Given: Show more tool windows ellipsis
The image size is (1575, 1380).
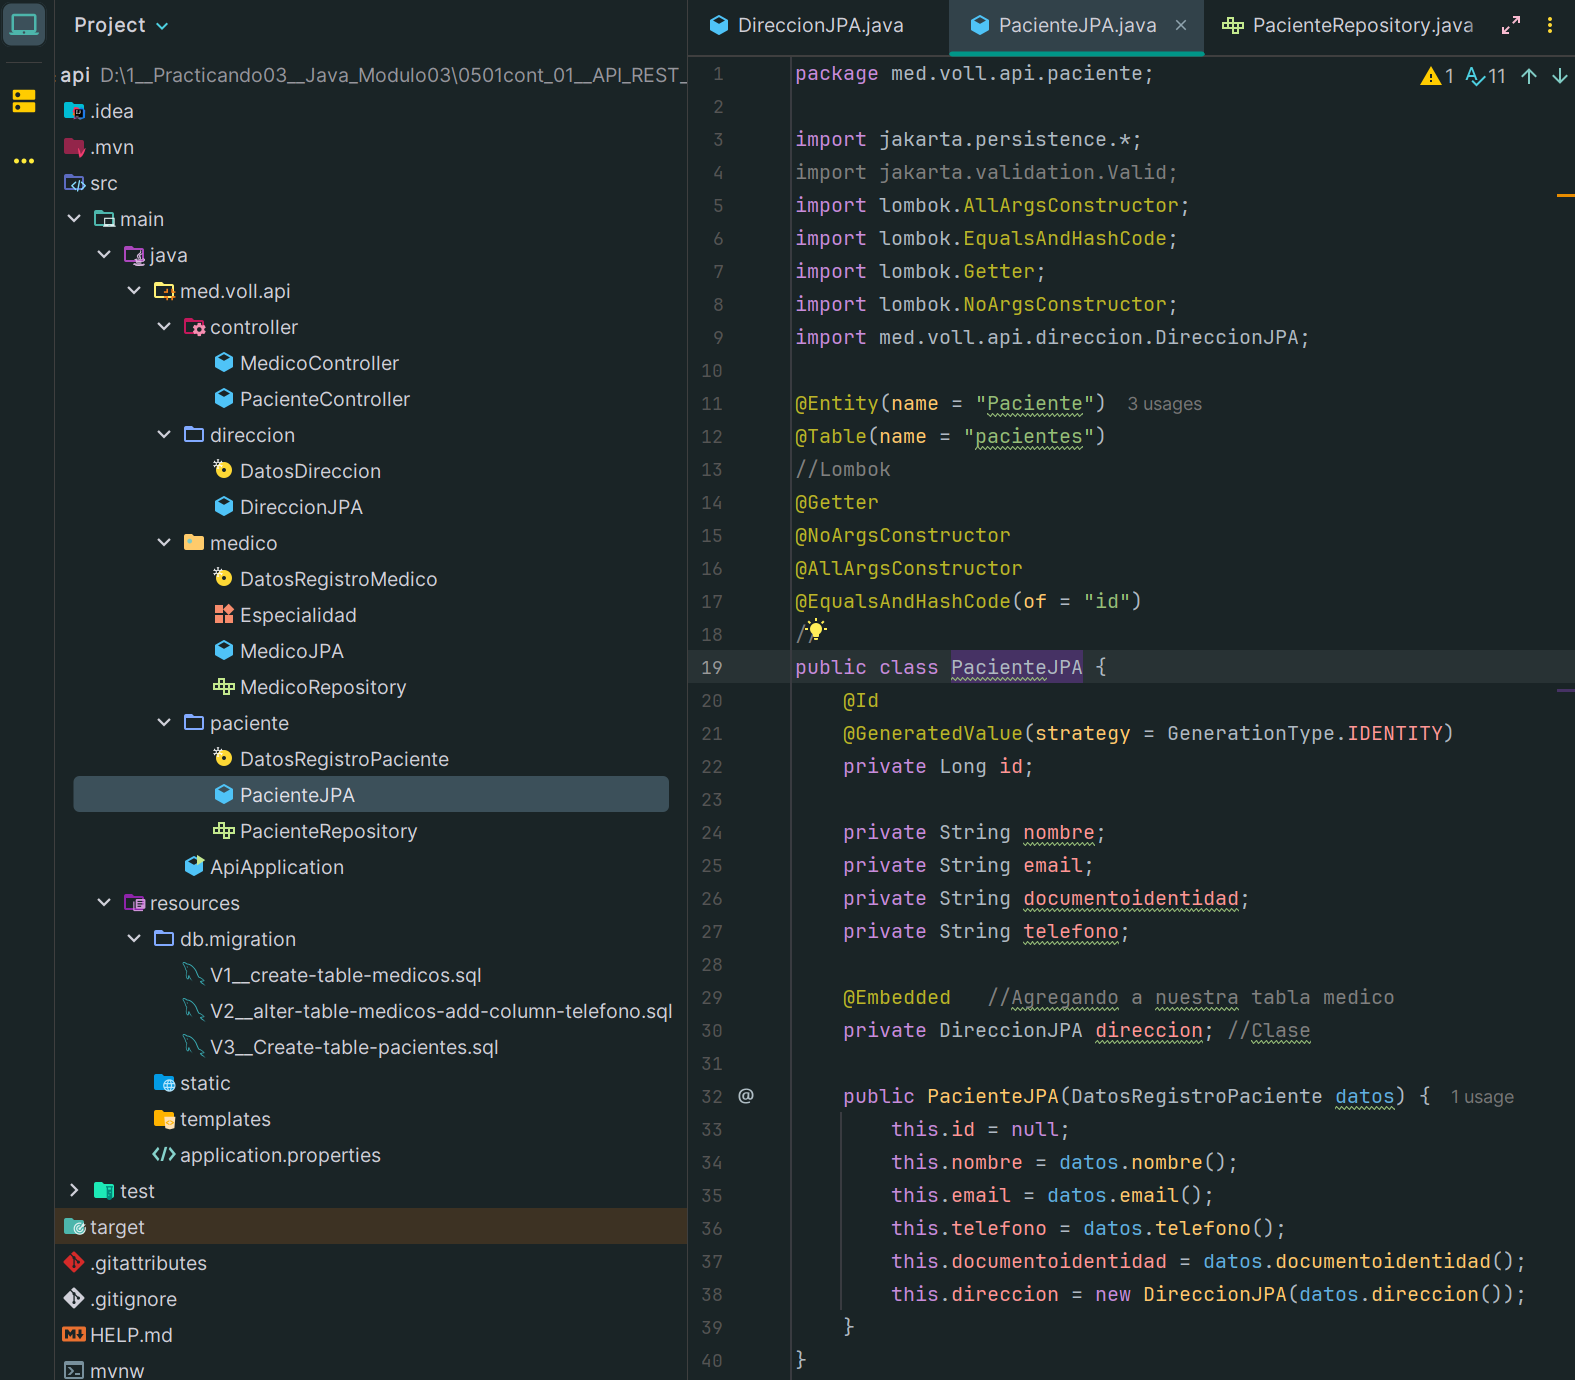Looking at the screenshot, I should [x=24, y=161].
